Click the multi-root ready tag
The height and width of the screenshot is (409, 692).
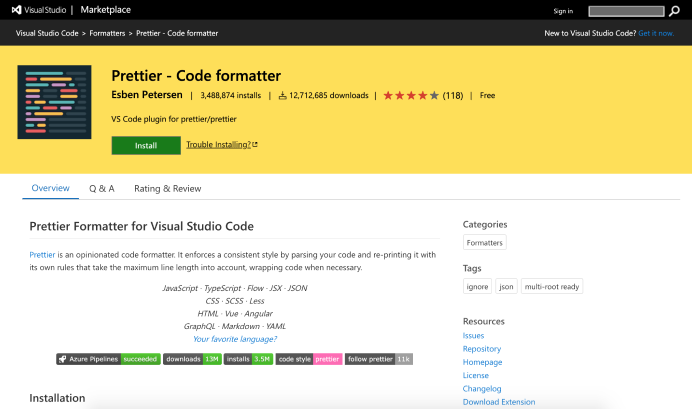[552, 287]
